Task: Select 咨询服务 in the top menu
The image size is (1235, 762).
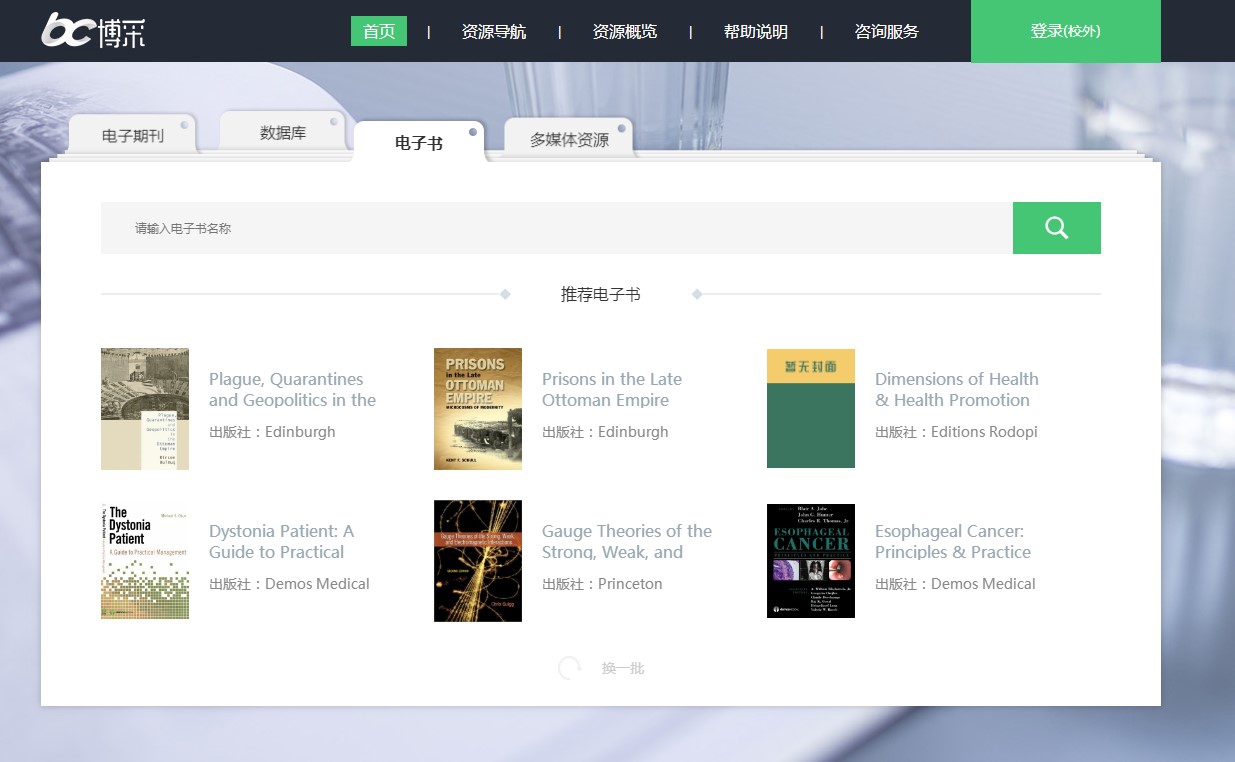Action: coord(886,32)
